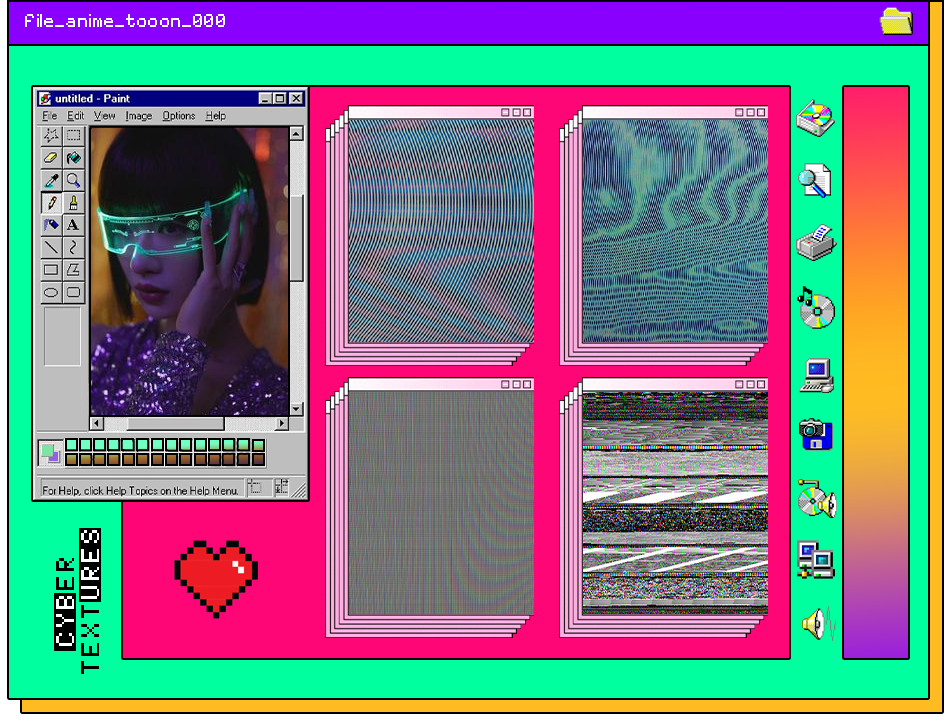Close the untitled Paint window

pos(296,98)
